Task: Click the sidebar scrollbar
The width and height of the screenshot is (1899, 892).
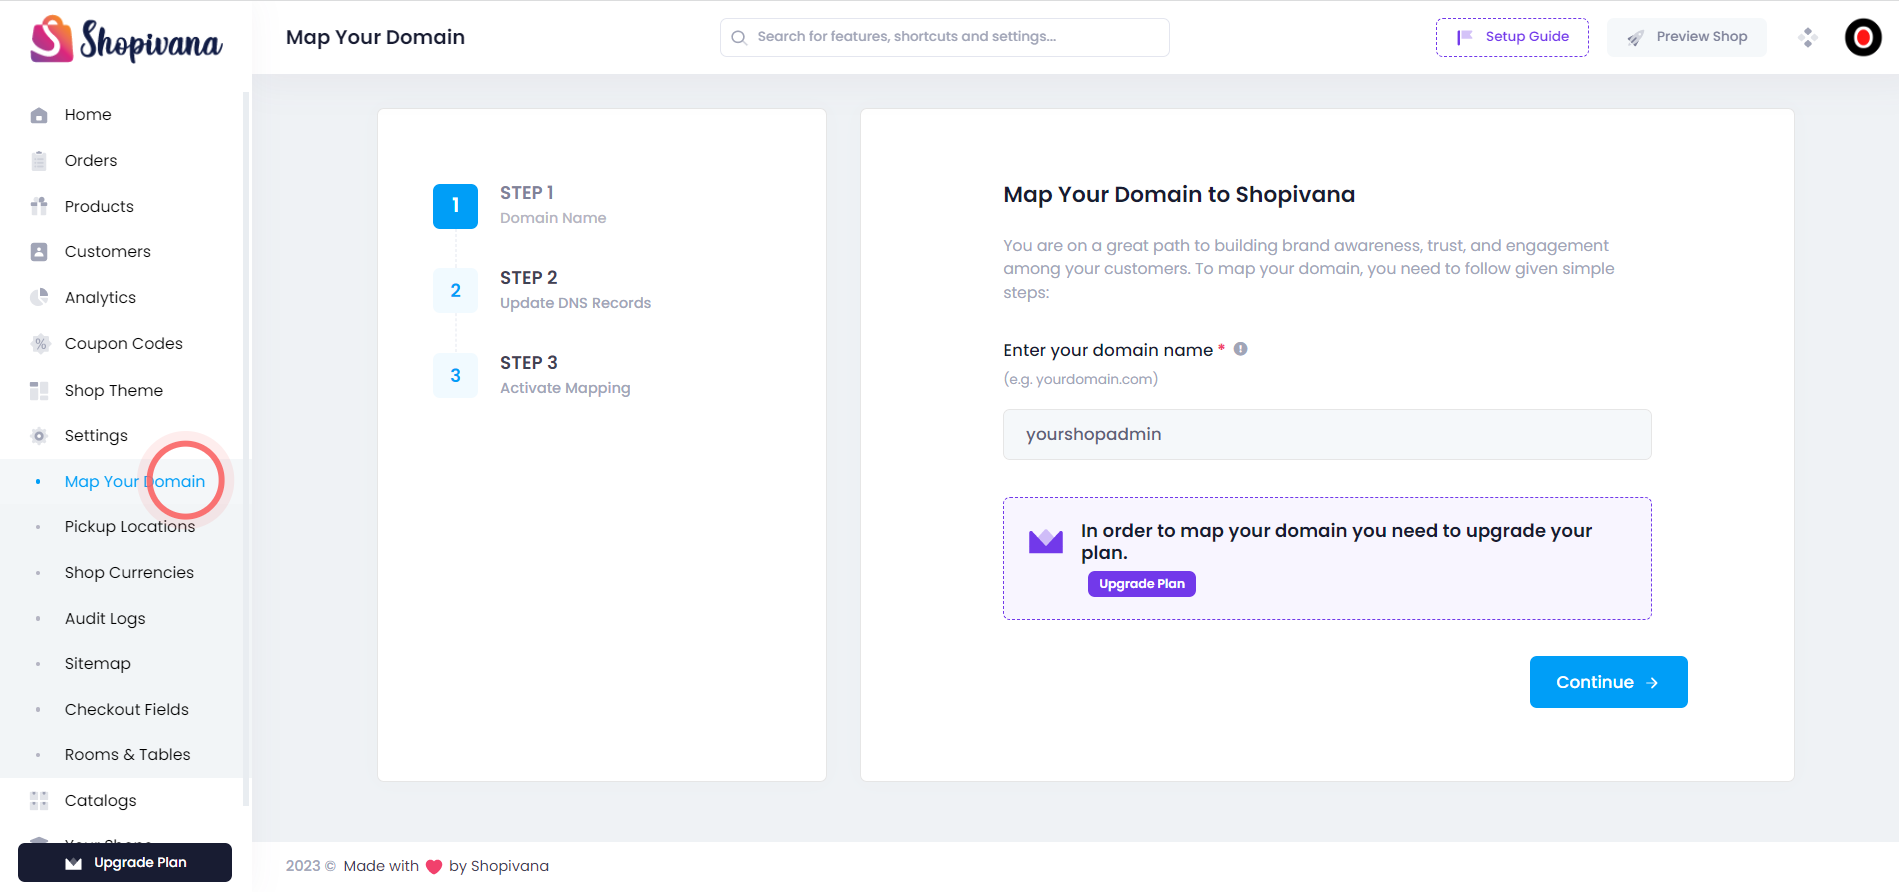Action: [246, 450]
